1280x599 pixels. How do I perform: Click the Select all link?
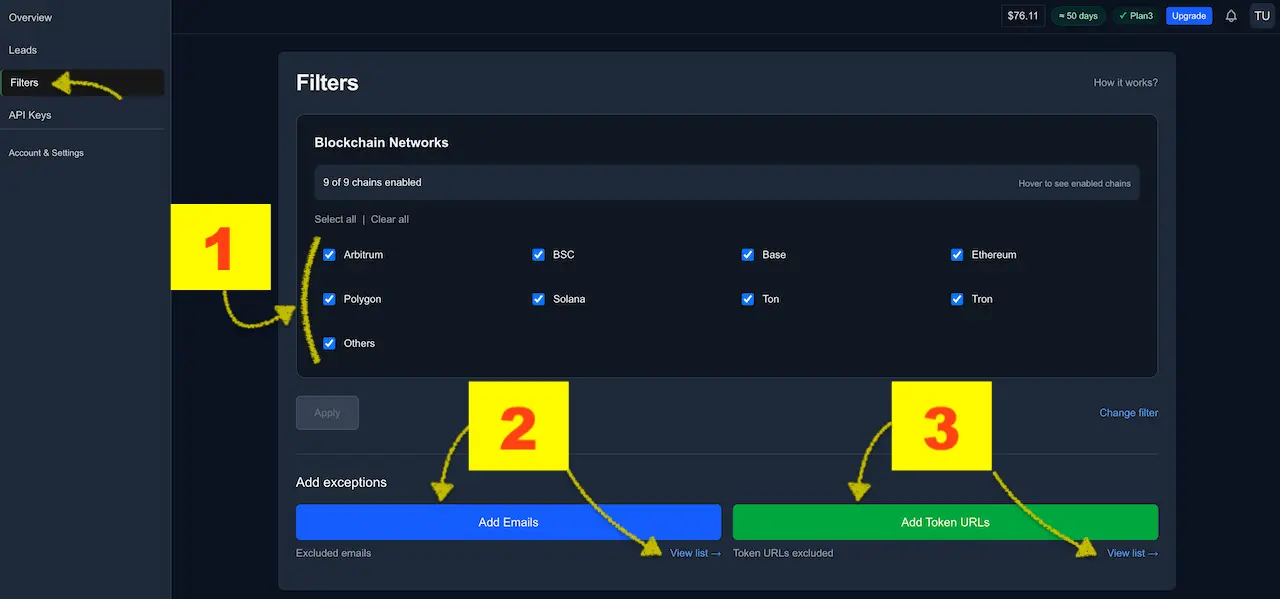(x=335, y=218)
